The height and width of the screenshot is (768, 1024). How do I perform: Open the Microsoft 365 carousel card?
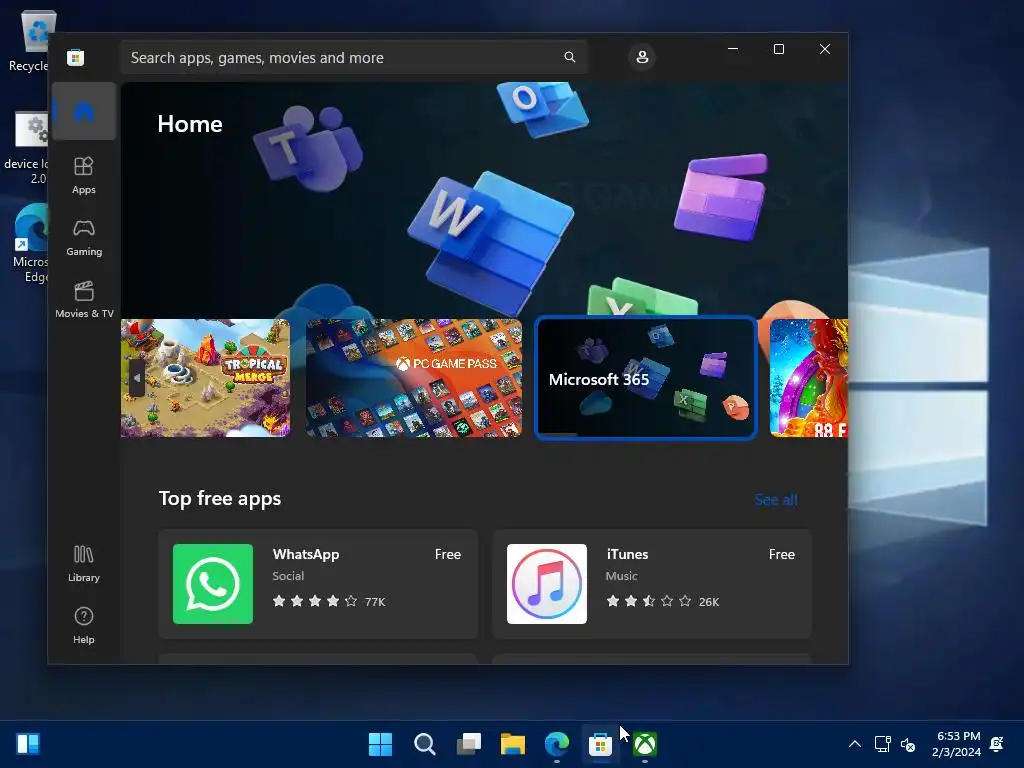click(646, 378)
